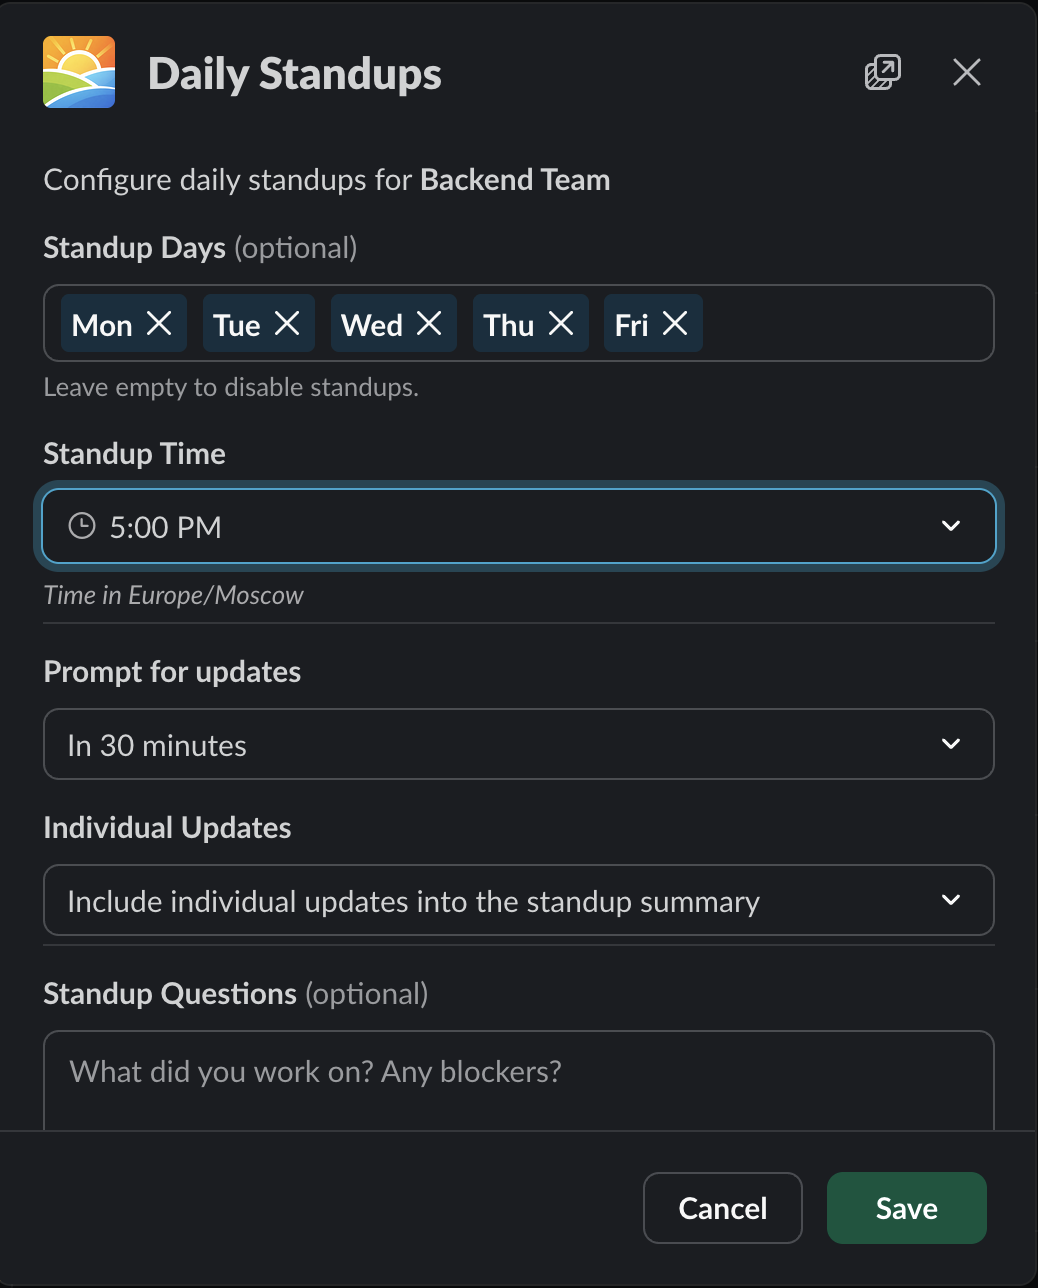Save the standup configuration
1038x1288 pixels.
click(x=906, y=1208)
